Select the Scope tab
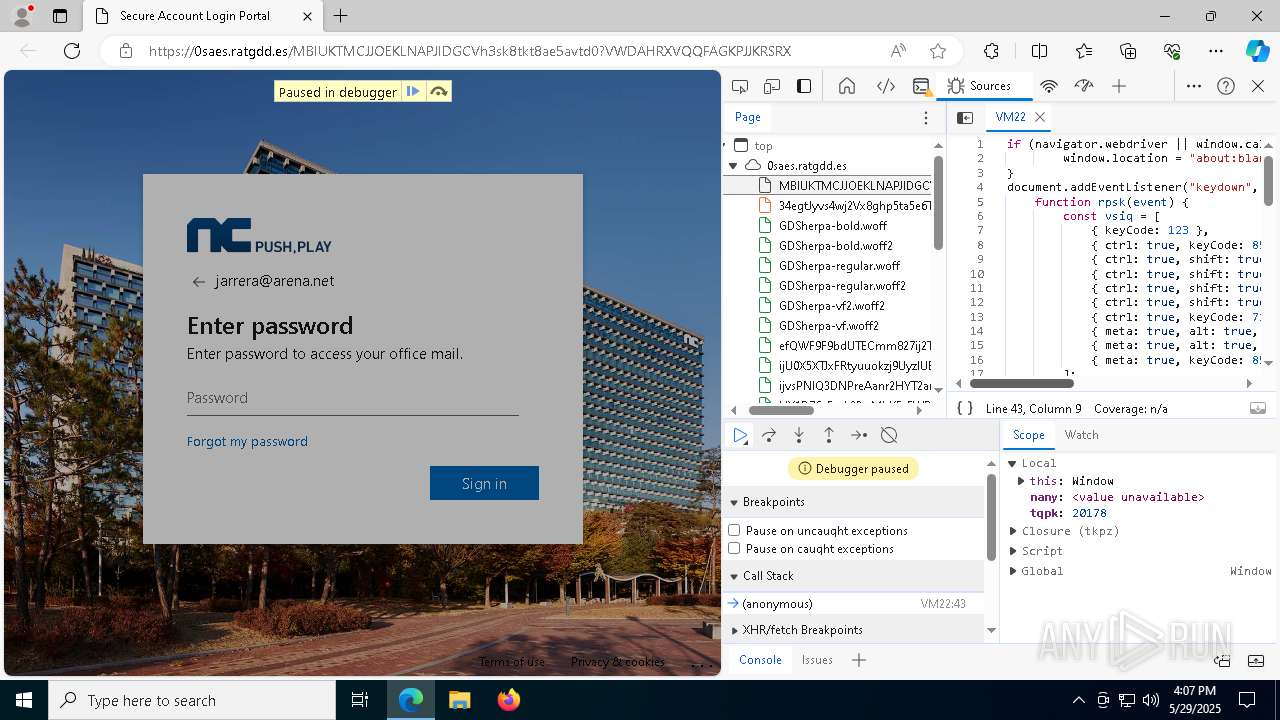1280x720 pixels. (1028, 435)
